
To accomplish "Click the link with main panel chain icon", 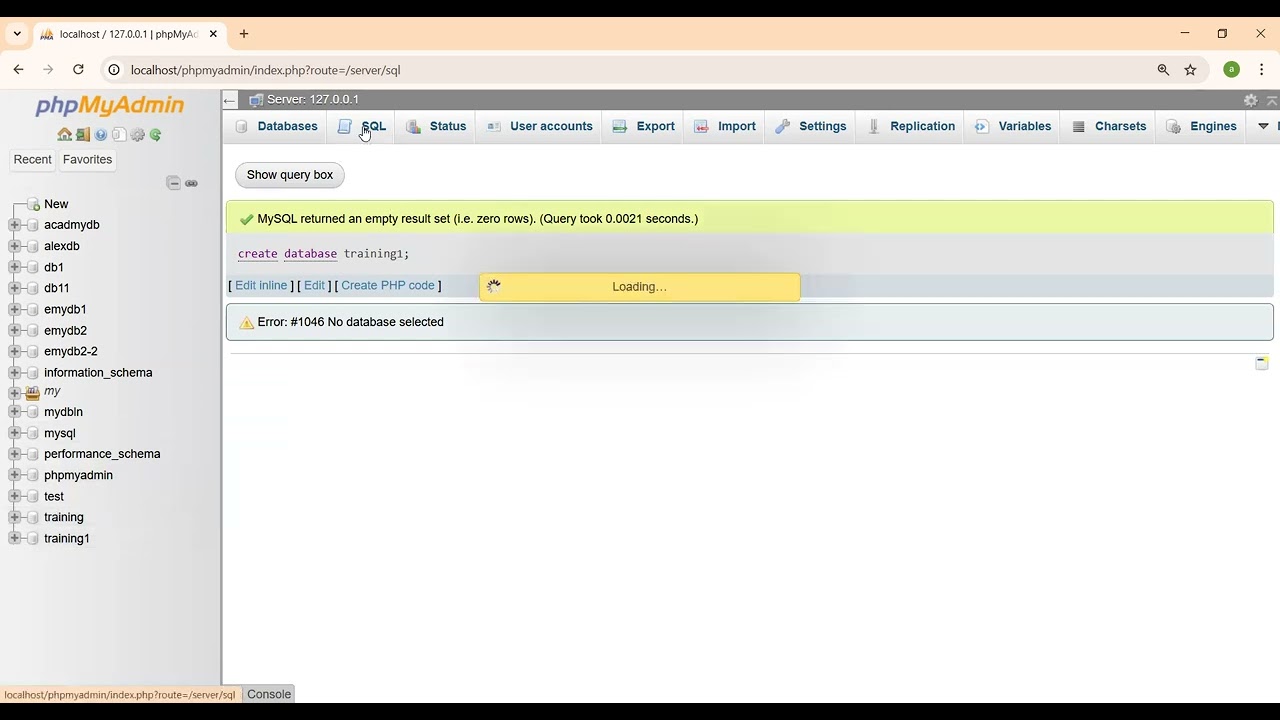I will pos(191,183).
